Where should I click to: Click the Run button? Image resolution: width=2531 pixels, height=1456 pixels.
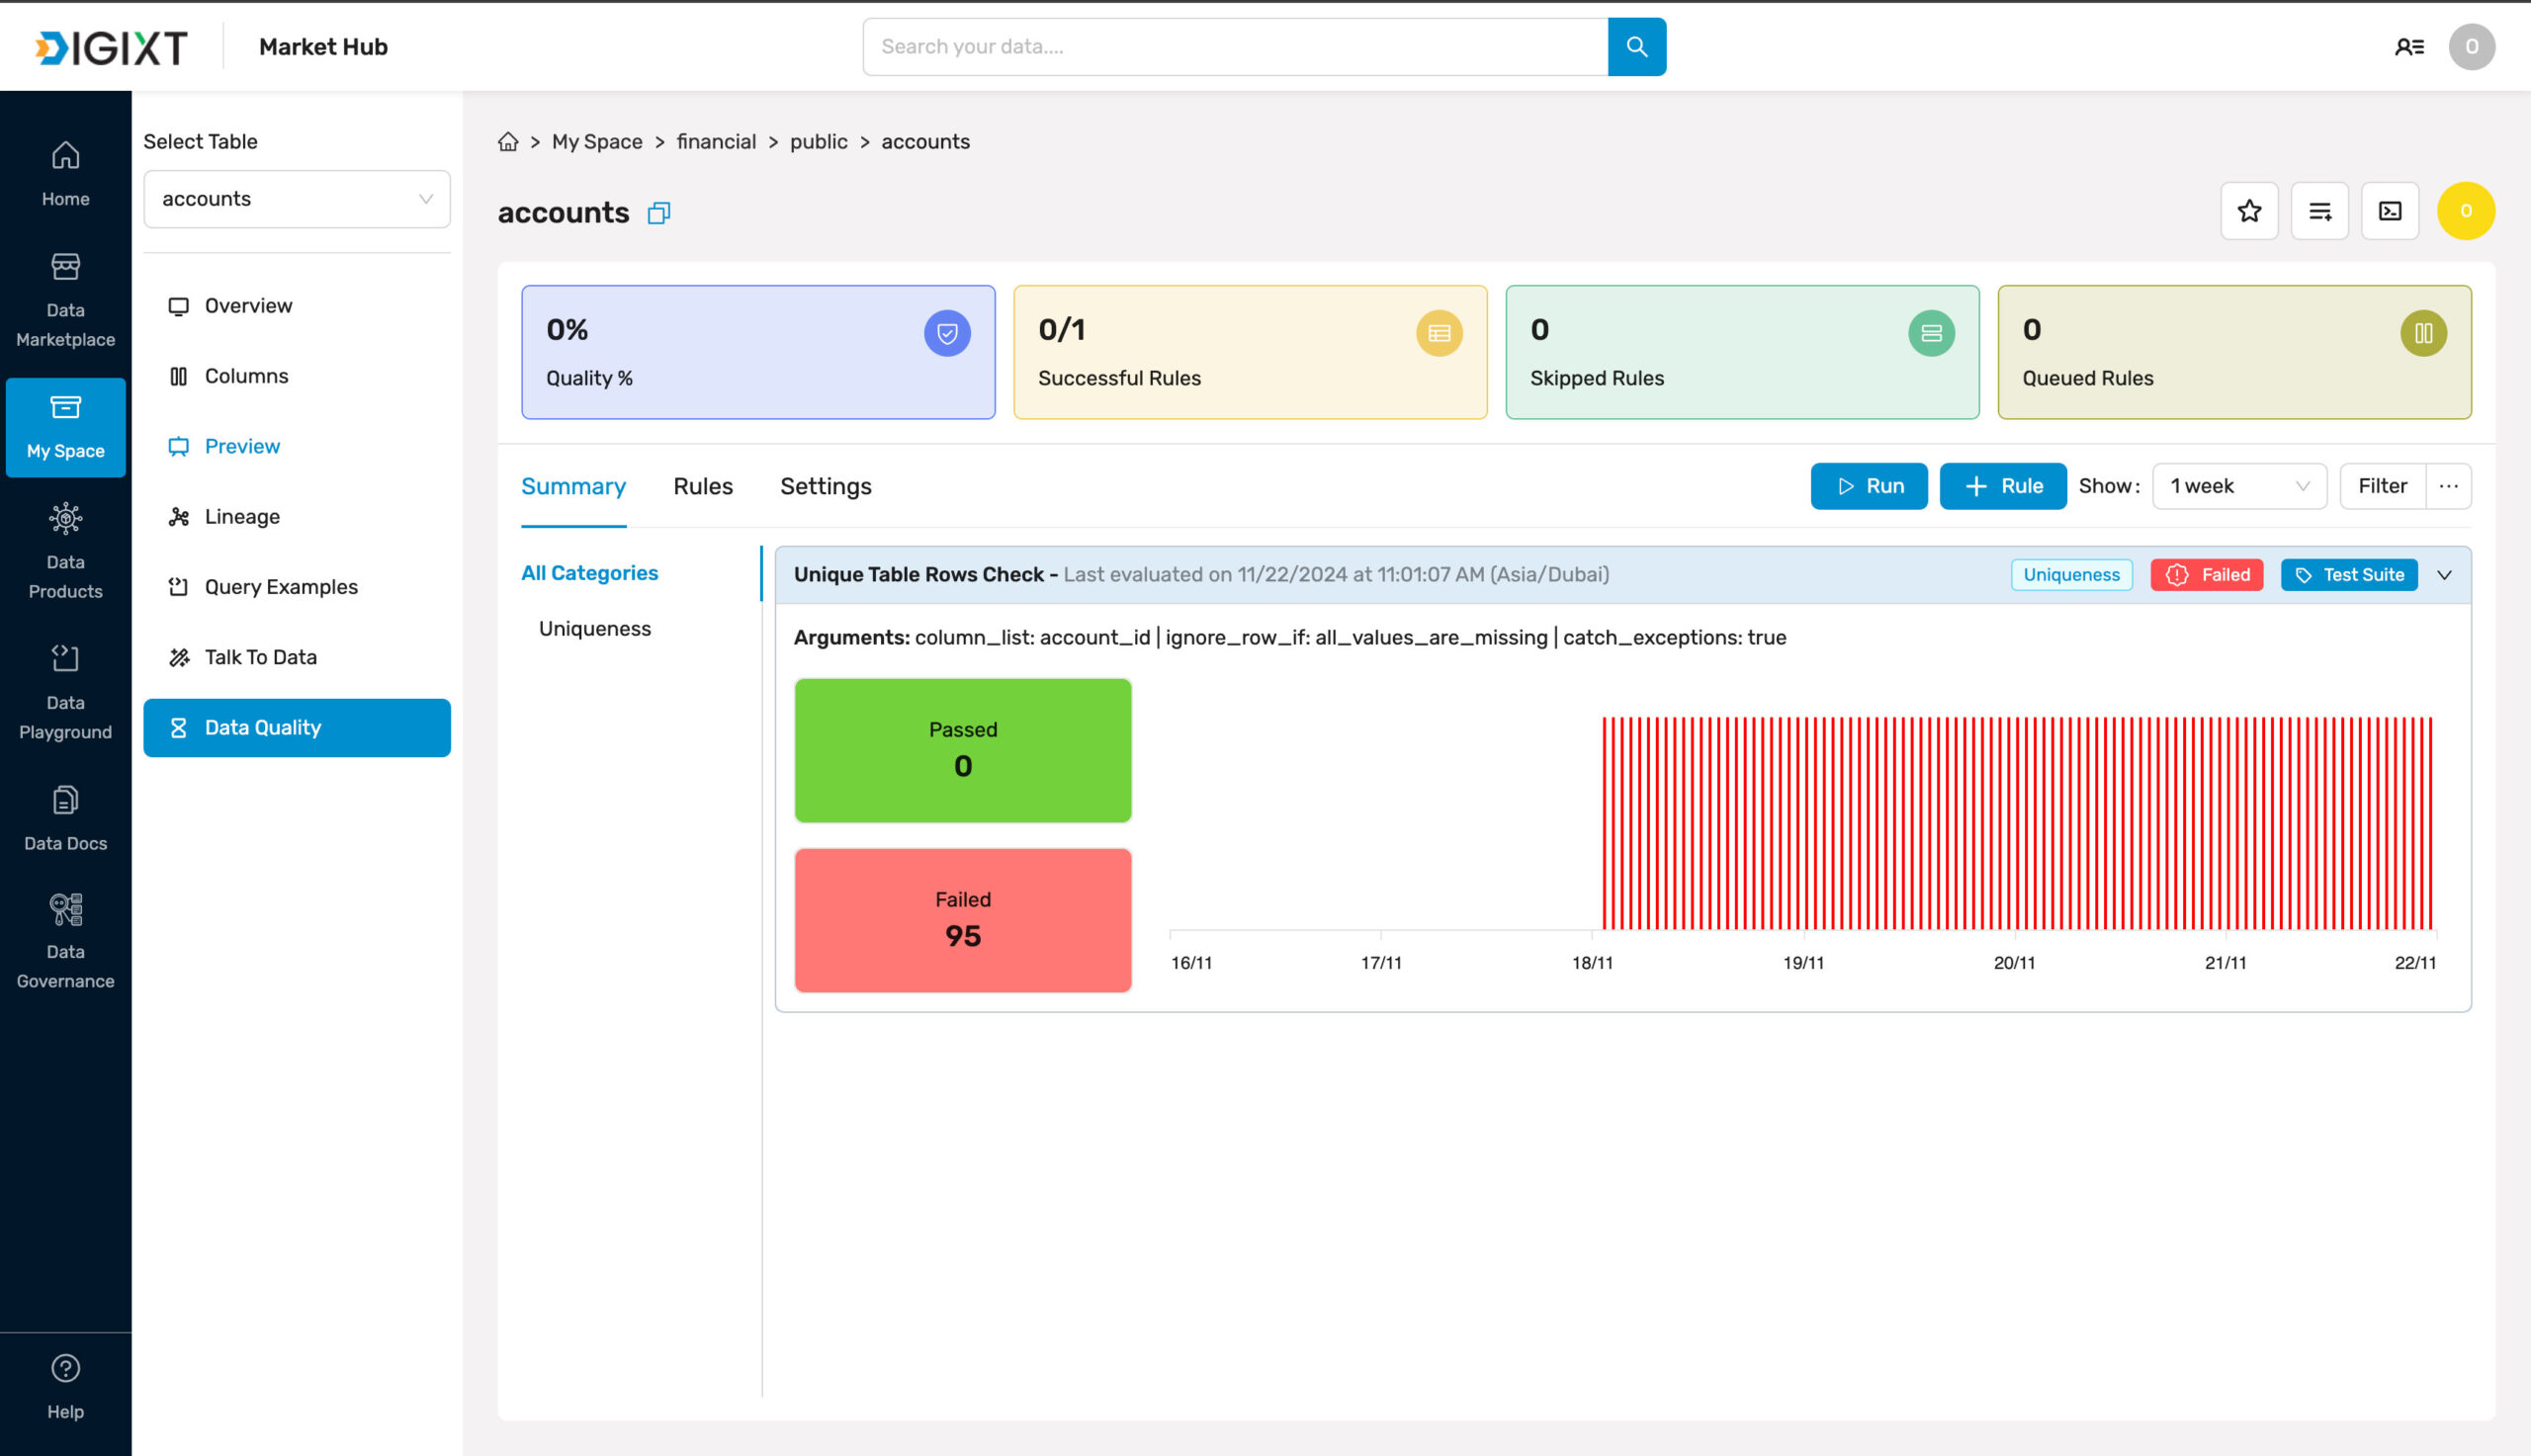pos(1868,486)
